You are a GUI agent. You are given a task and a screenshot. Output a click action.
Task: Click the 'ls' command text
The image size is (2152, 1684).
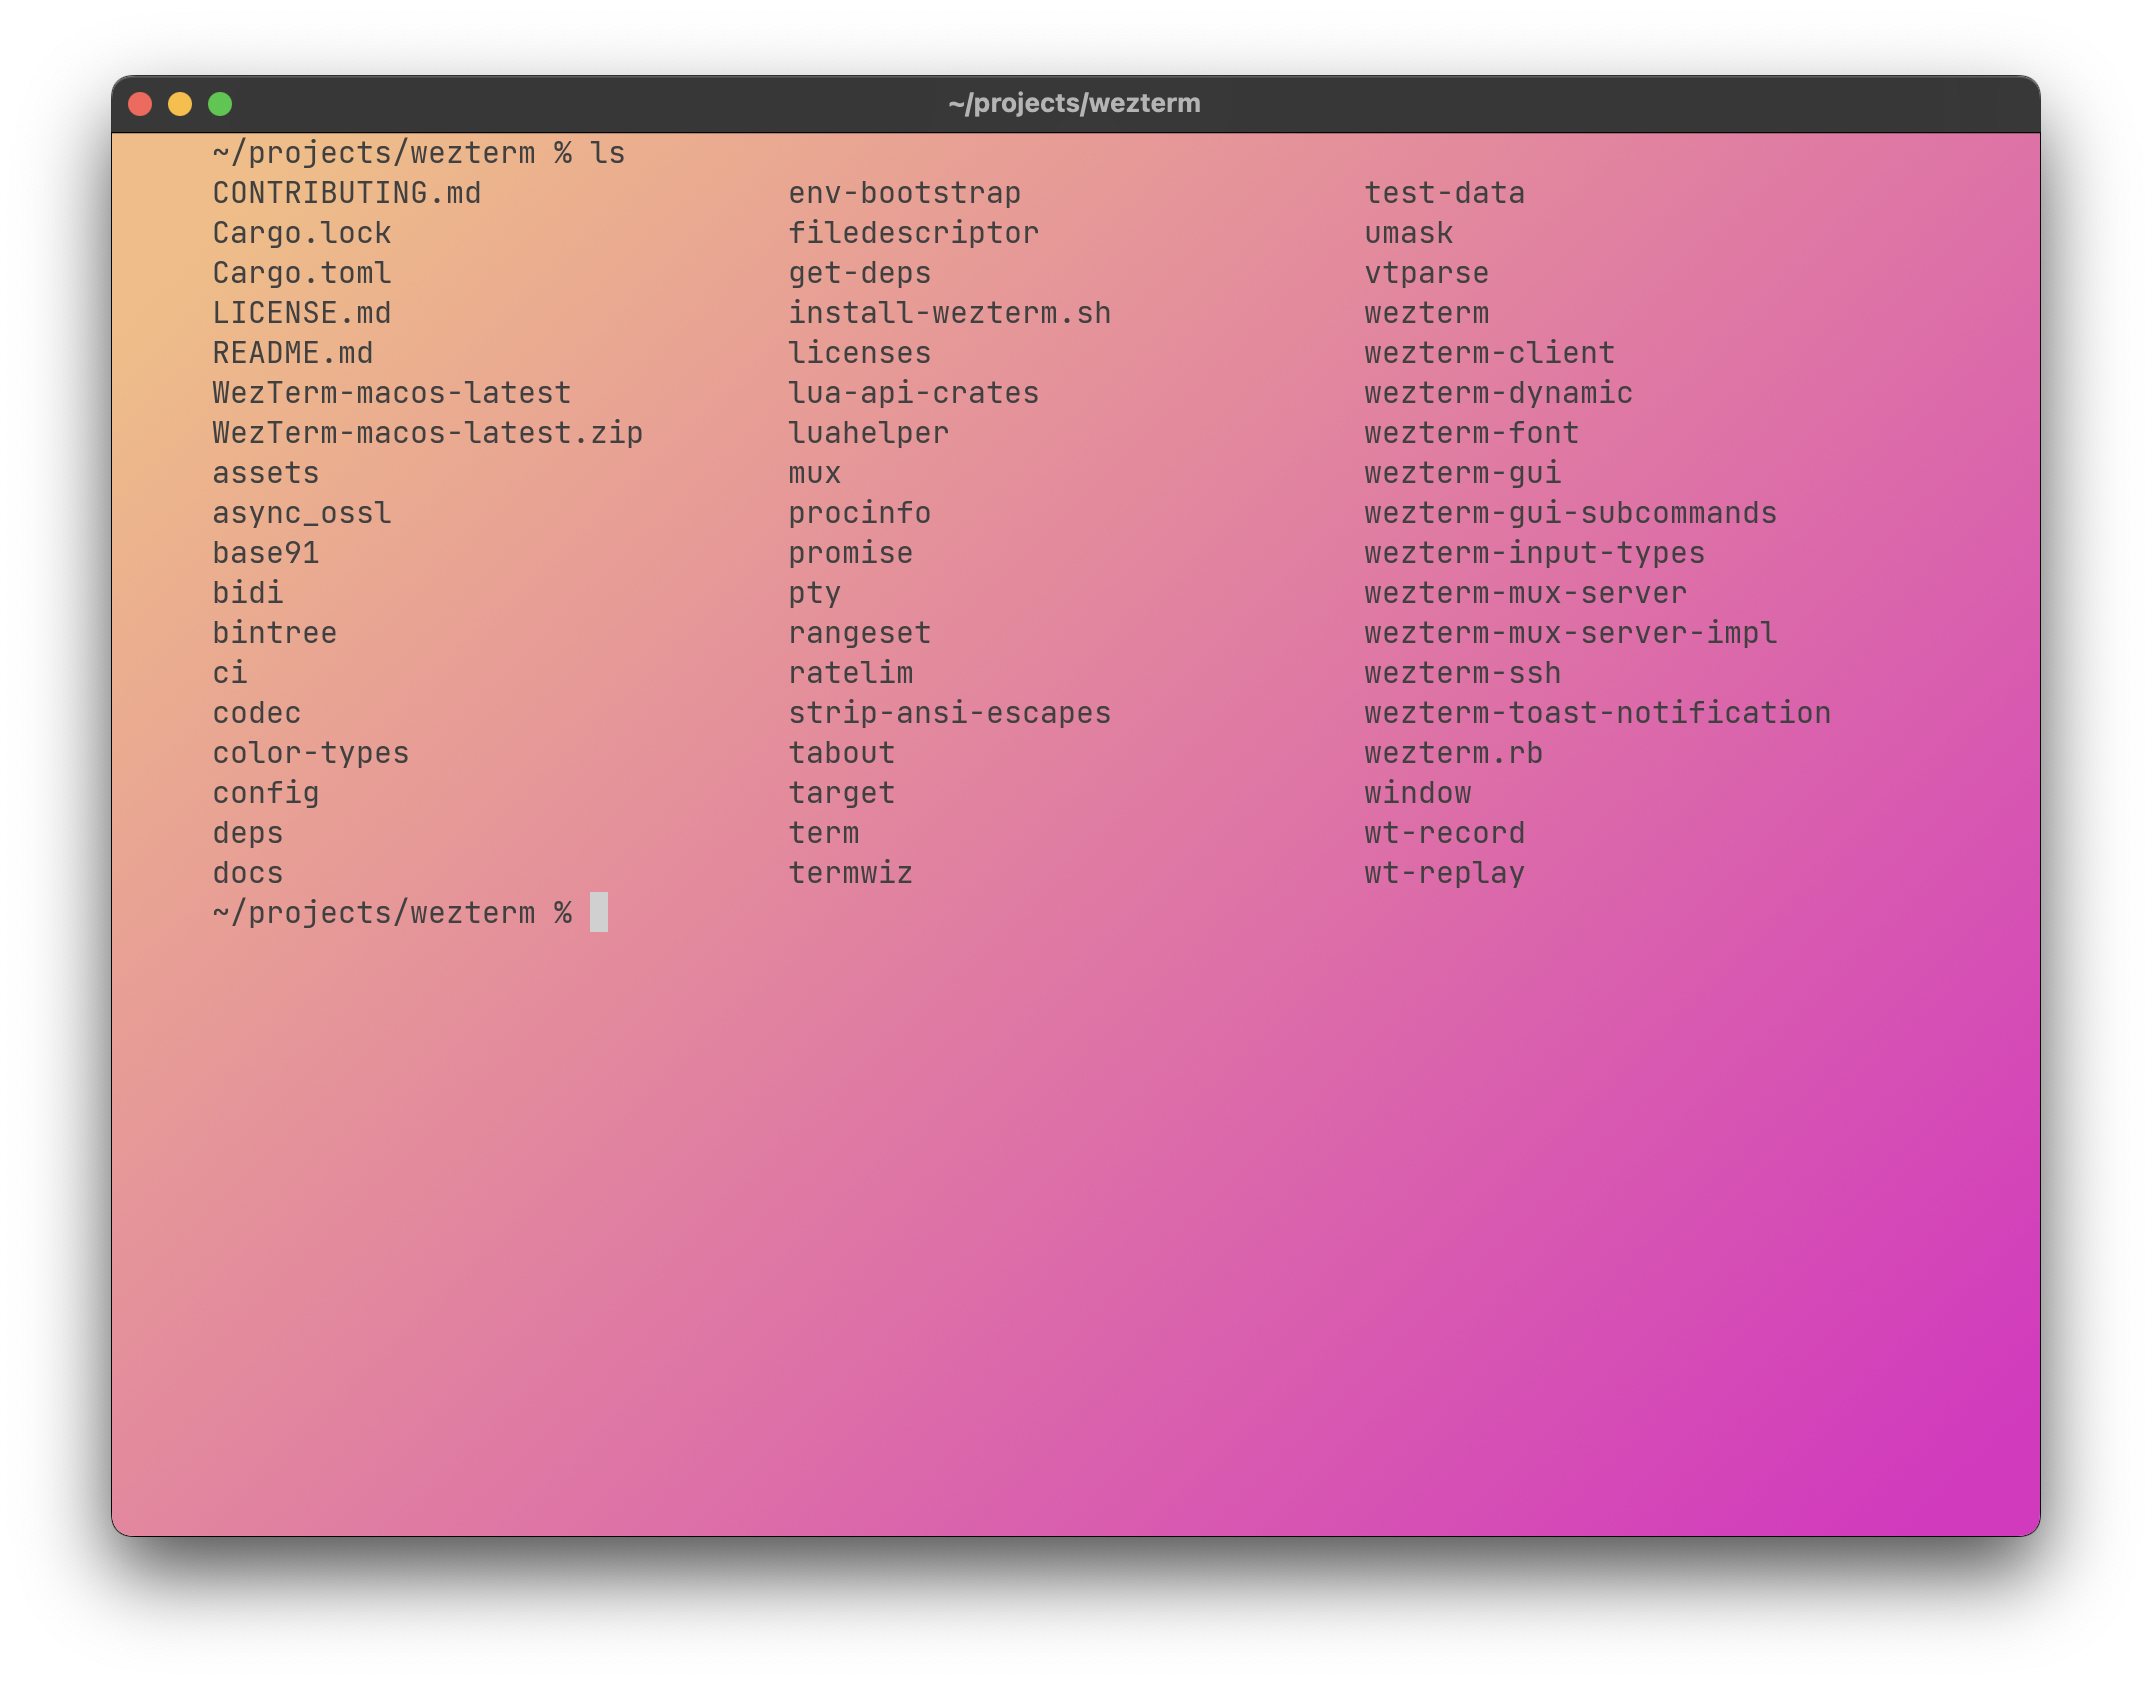click(x=607, y=153)
